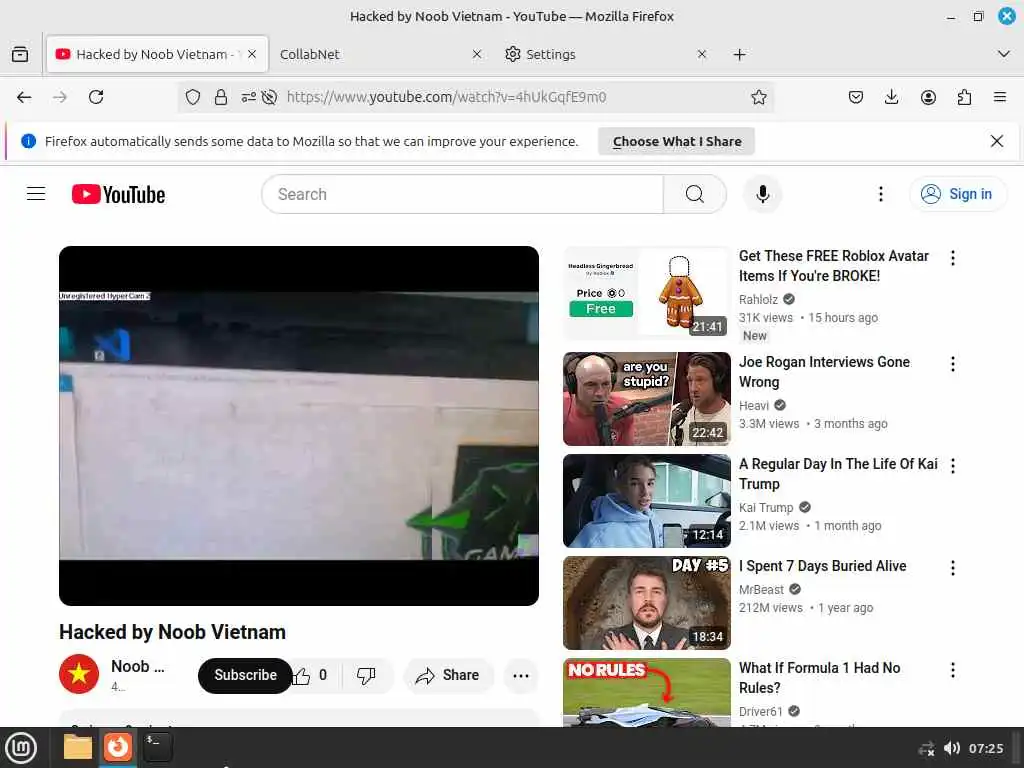Open the Pocket save icon
The height and width of the screenshot is (768, 1024).
[x=856, y=97]
